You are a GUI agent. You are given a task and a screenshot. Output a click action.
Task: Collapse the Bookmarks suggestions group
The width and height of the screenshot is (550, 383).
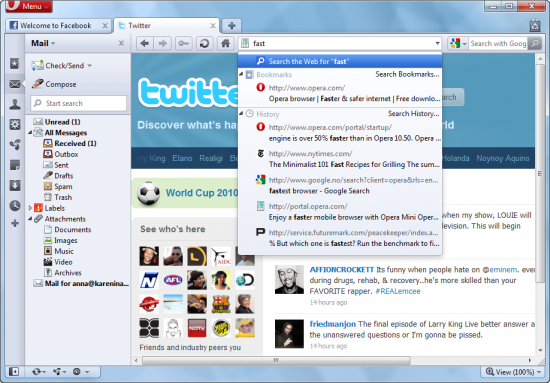241,74
